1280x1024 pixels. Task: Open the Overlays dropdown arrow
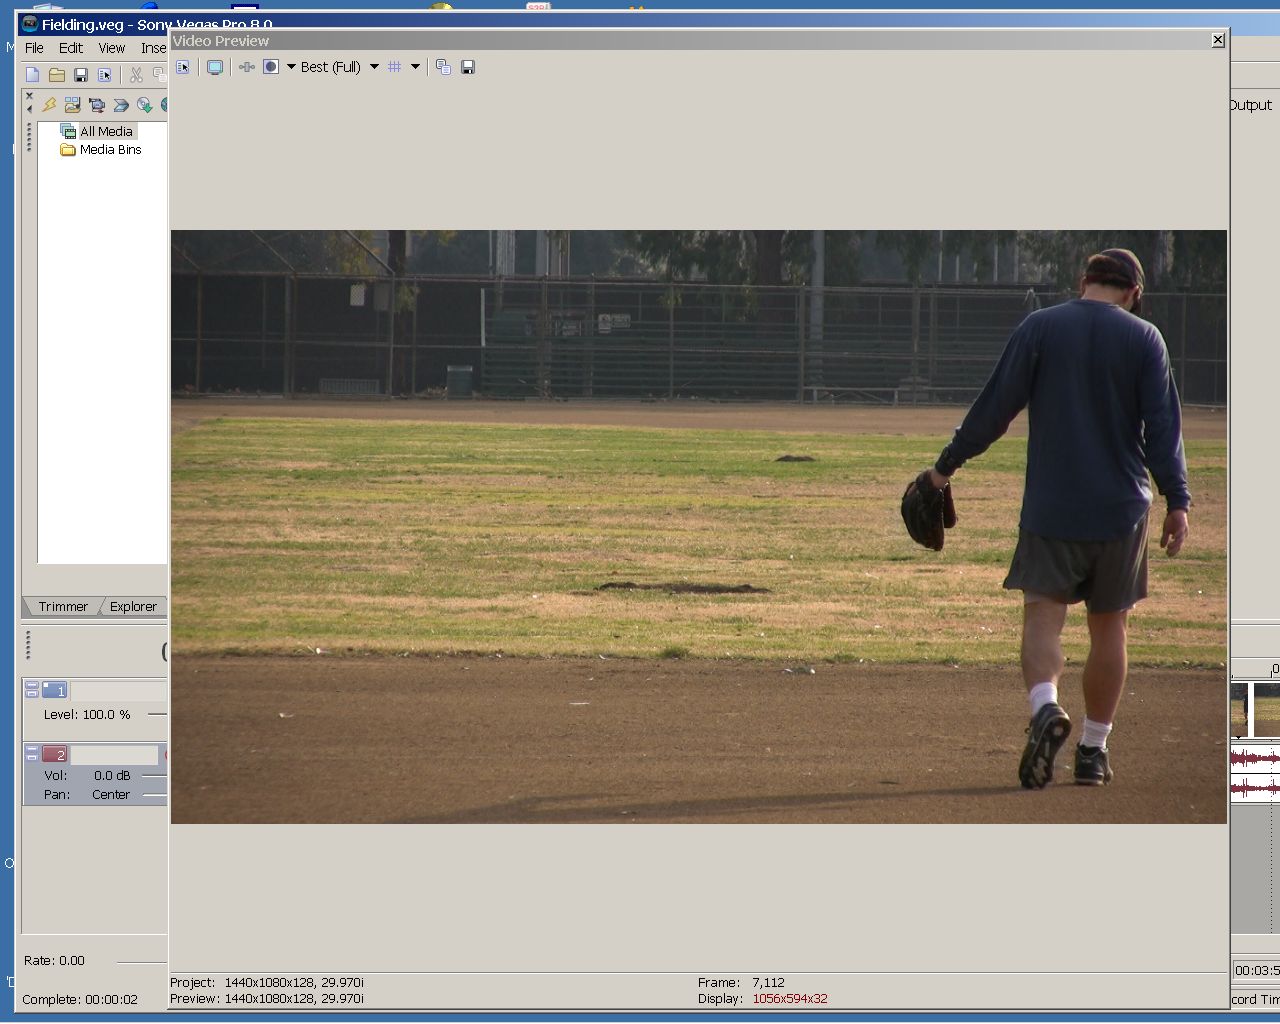coord(415,67)
